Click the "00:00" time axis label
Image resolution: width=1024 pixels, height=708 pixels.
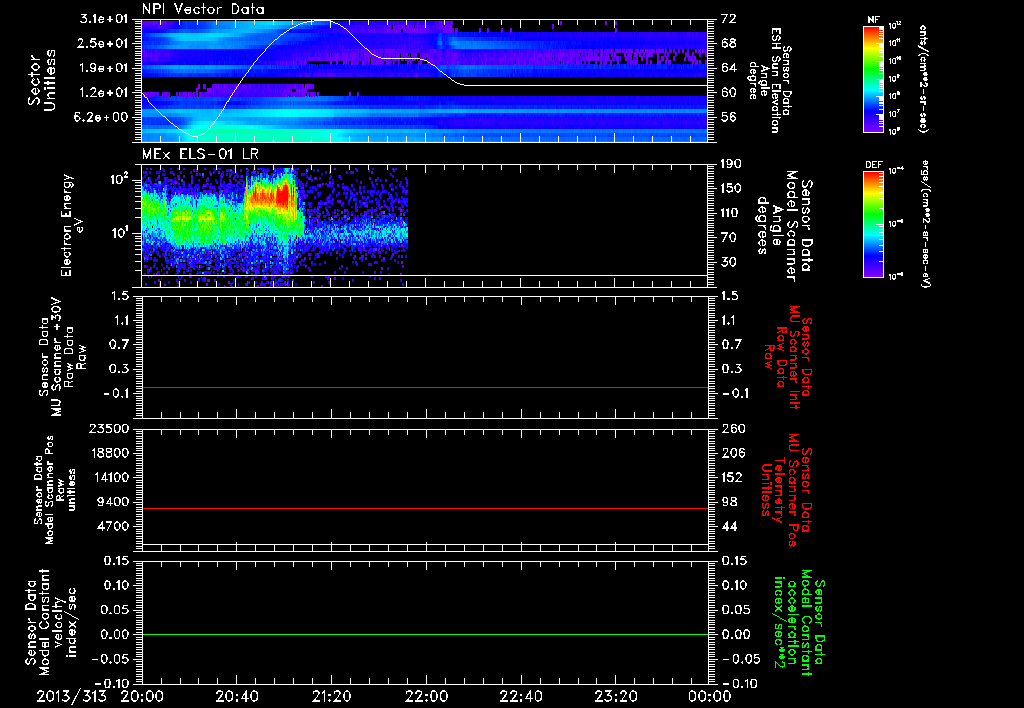tap(710, 696)
